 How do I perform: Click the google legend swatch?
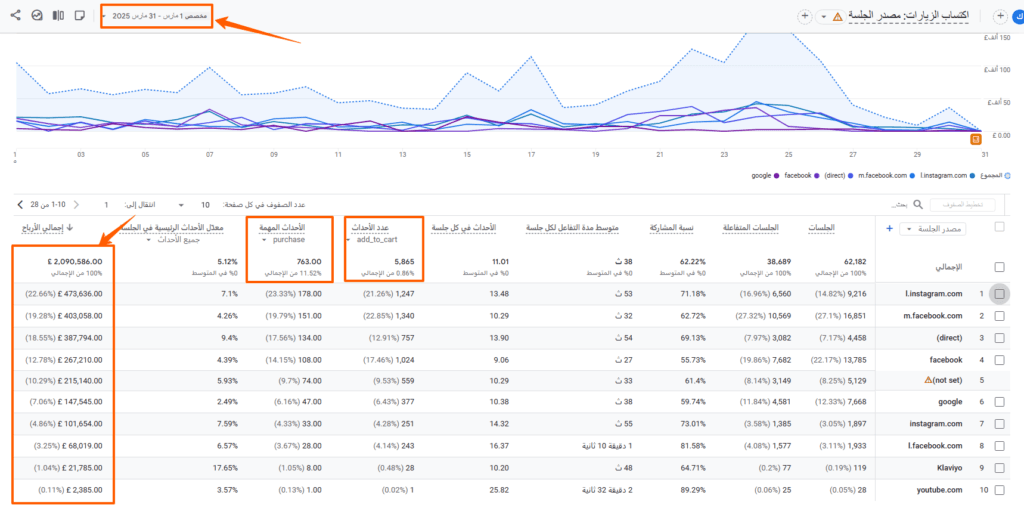point(776,176)
